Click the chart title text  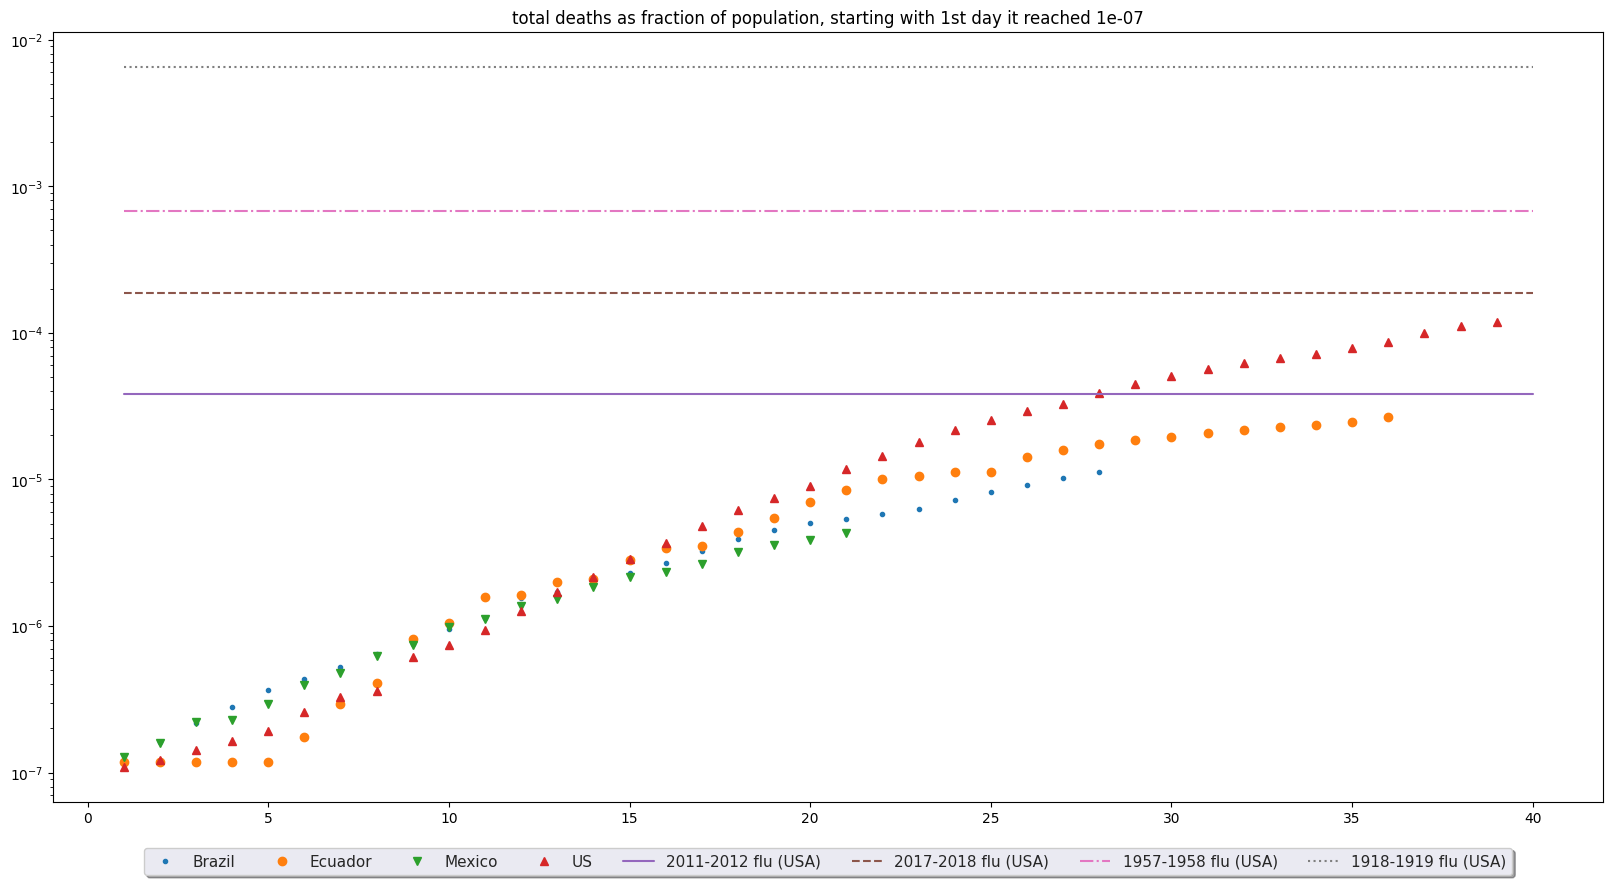(827, 18)
